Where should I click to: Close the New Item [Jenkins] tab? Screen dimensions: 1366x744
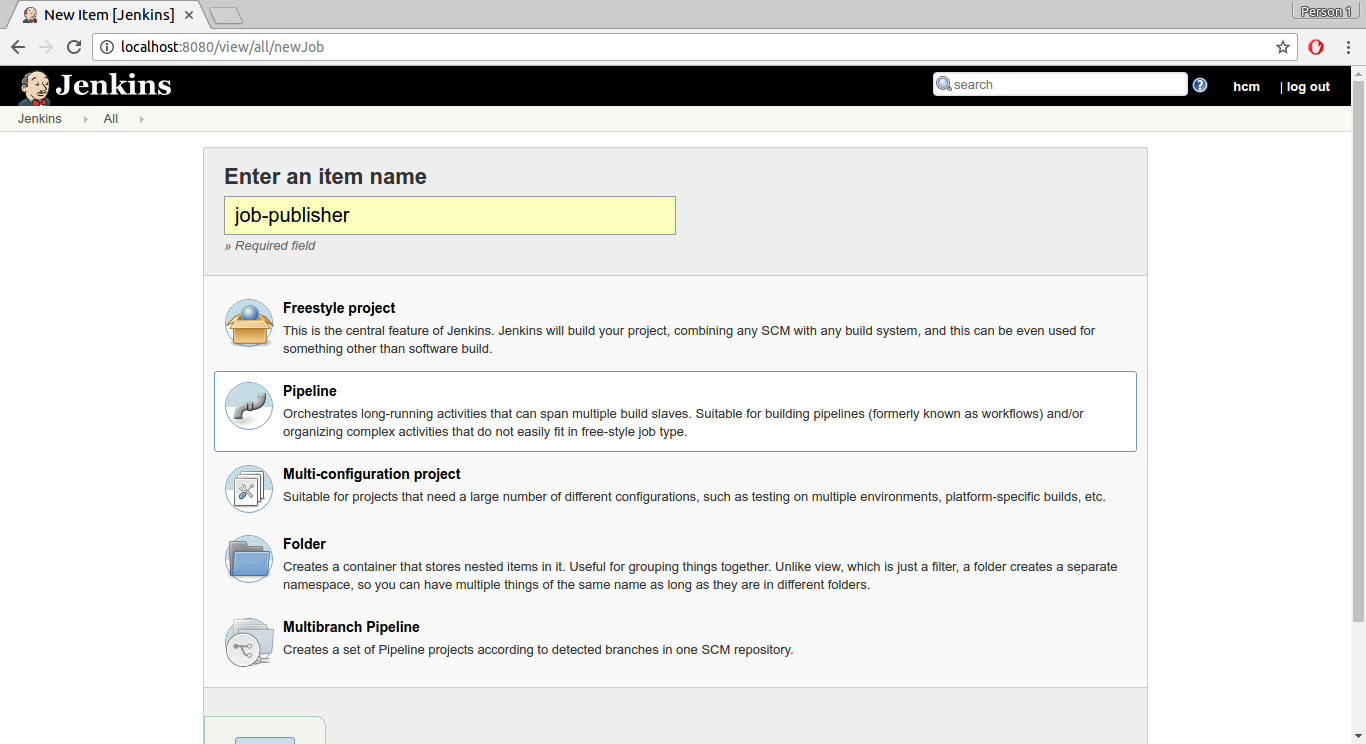tap(189, 15)
